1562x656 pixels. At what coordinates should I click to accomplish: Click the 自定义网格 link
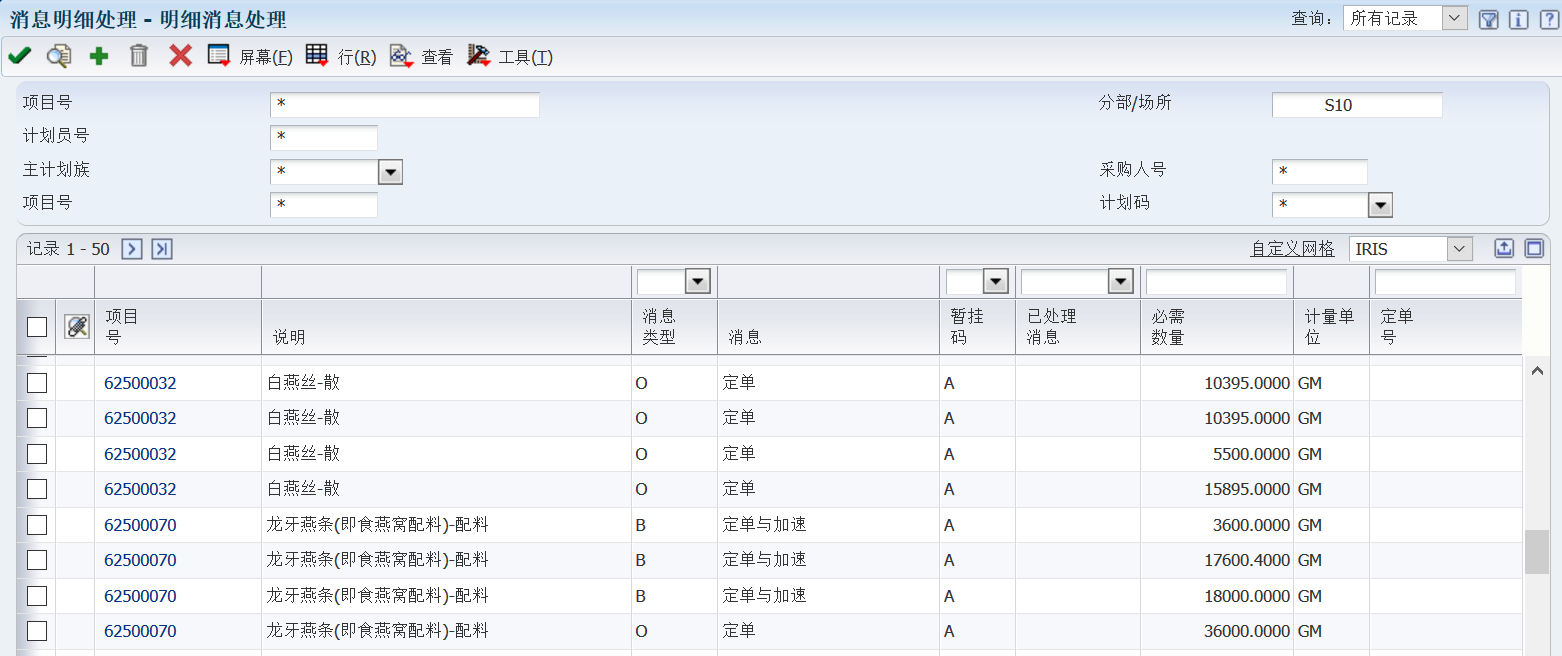pyautogui.click(x=1292, y=249)
